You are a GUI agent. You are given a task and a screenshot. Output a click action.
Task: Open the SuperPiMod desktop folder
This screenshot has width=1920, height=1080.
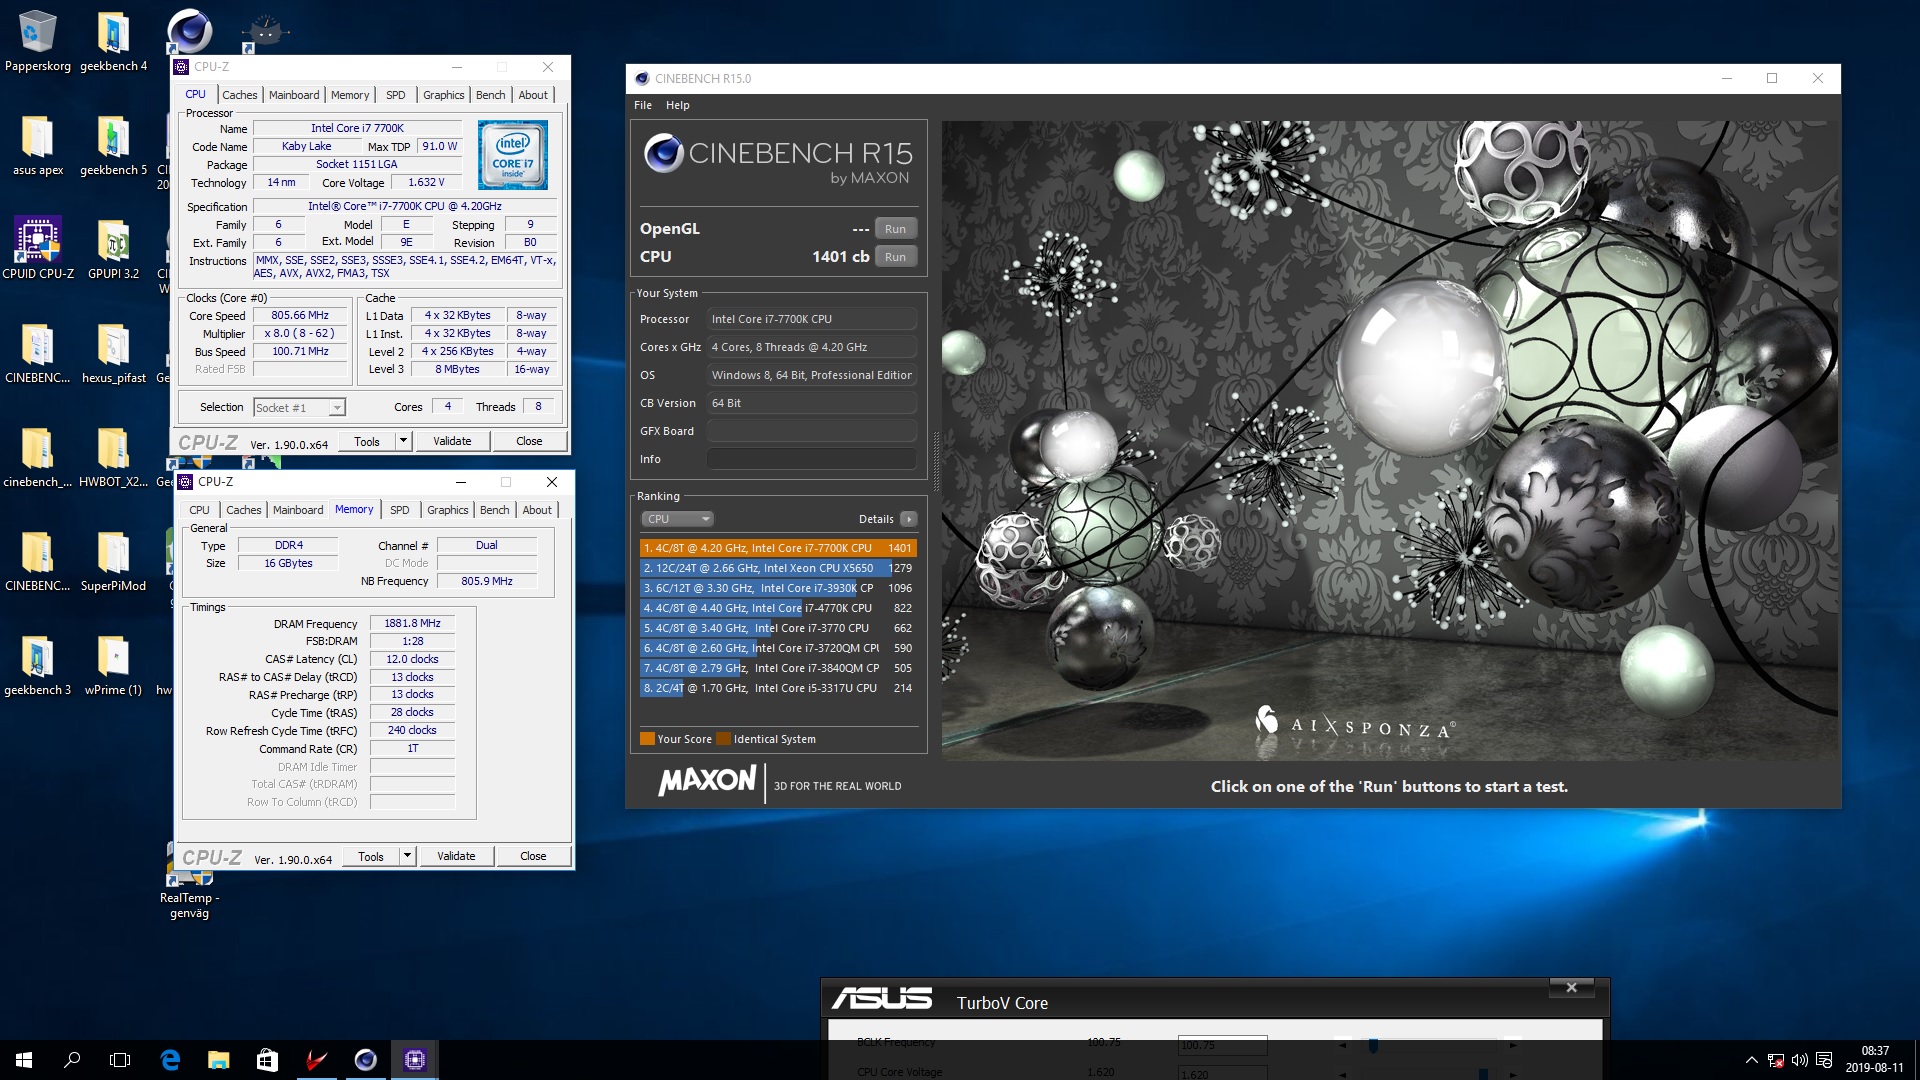113,561
